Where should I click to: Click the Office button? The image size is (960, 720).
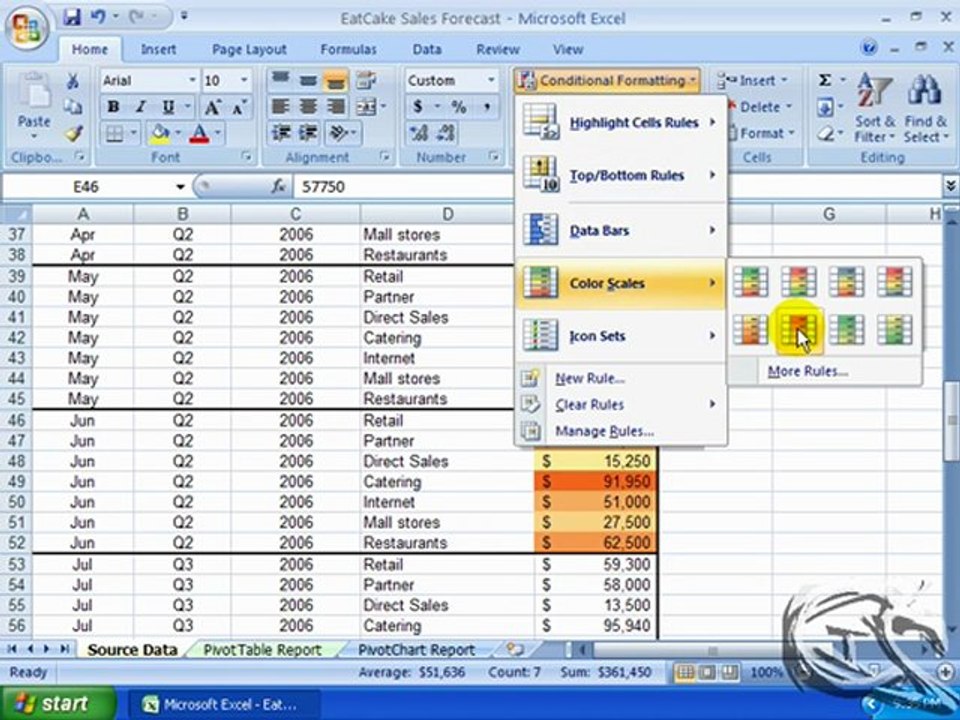point(27,29)
